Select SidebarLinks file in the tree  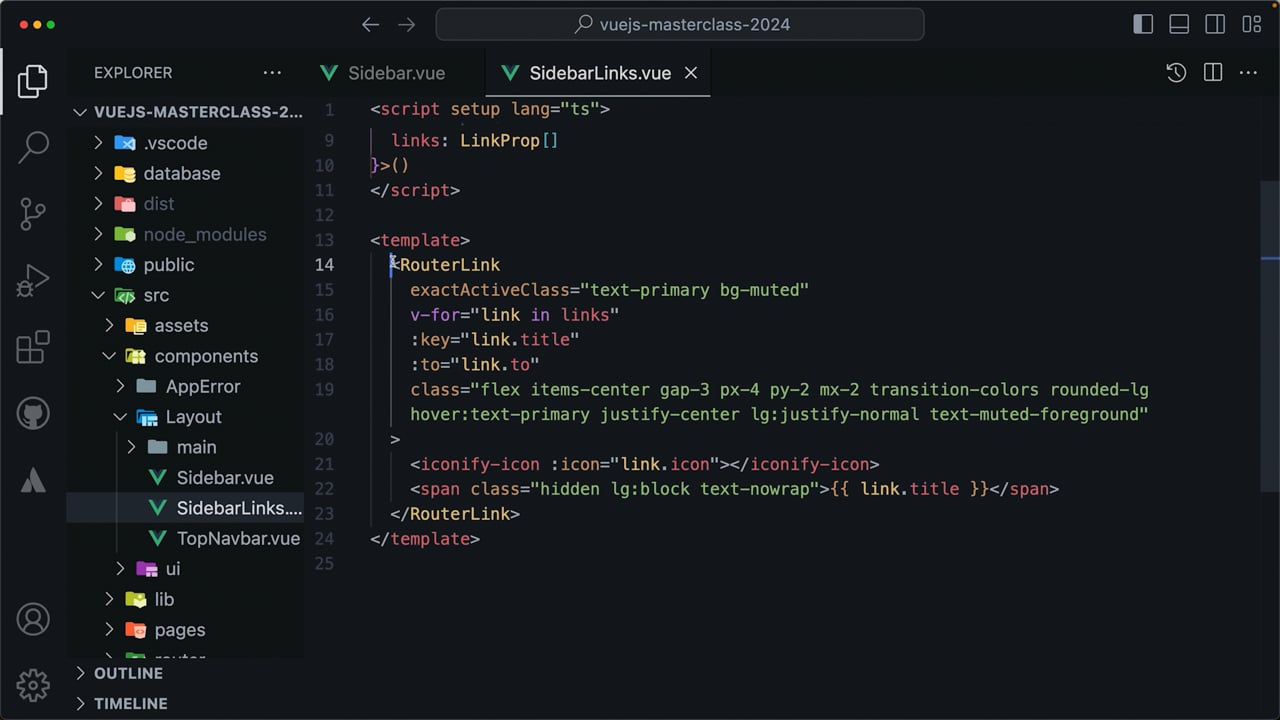pyautogui.click(x=185, y=508)
